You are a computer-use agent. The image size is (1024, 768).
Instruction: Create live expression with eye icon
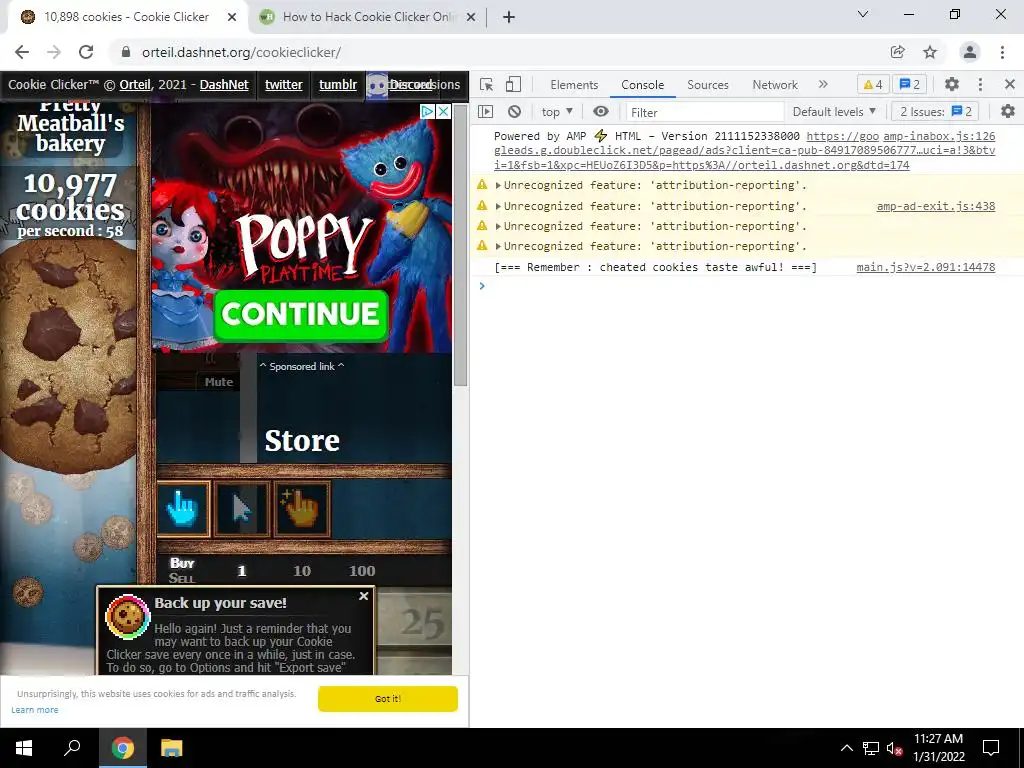[x=601, y=112]
